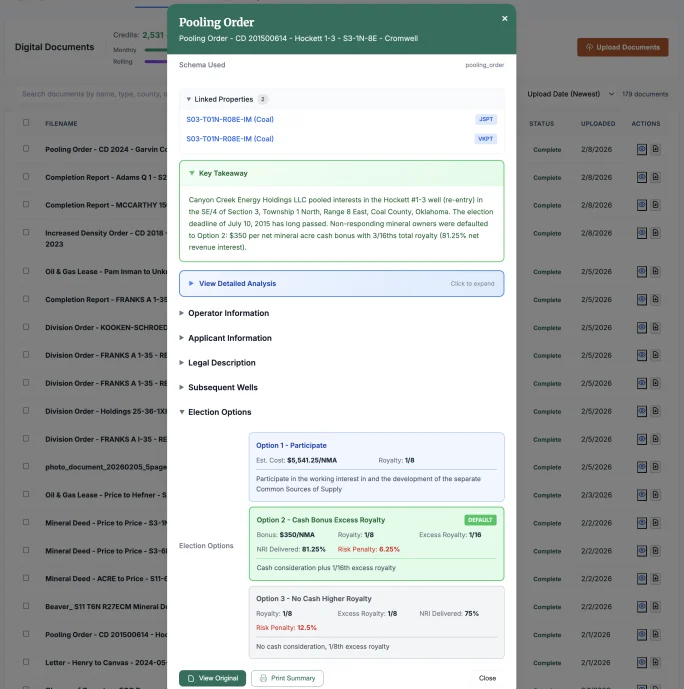The width and height of the screenshot is (684, 689).
Task: Check the Increased Density Order row
Action: (26, 232)
